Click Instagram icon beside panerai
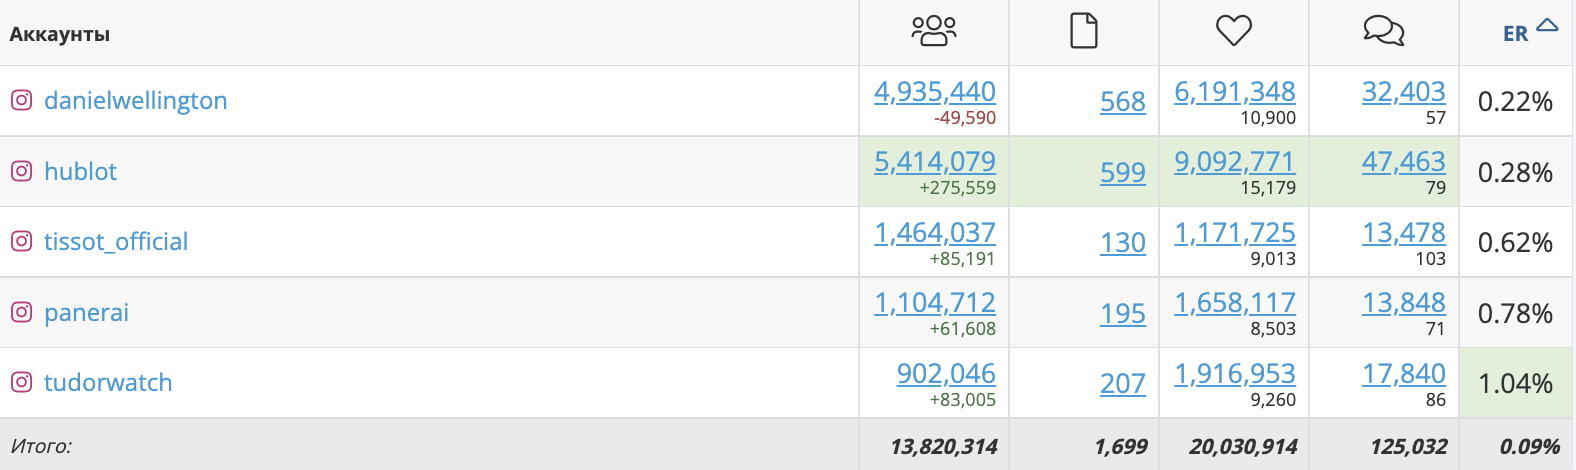 (21, 312)
